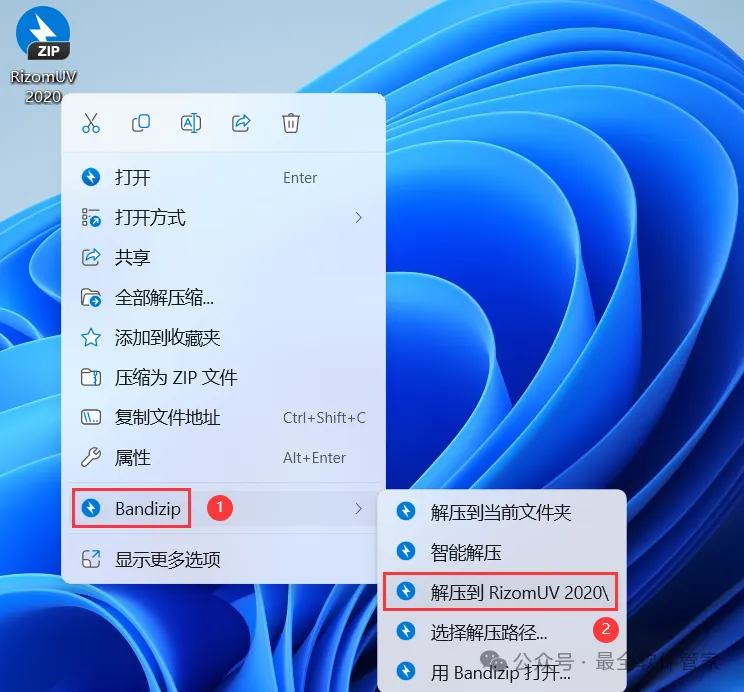Select 显示更多选项 entry
Image resolution: width=744 pixels, height=692 pixels.
[223, 559]
